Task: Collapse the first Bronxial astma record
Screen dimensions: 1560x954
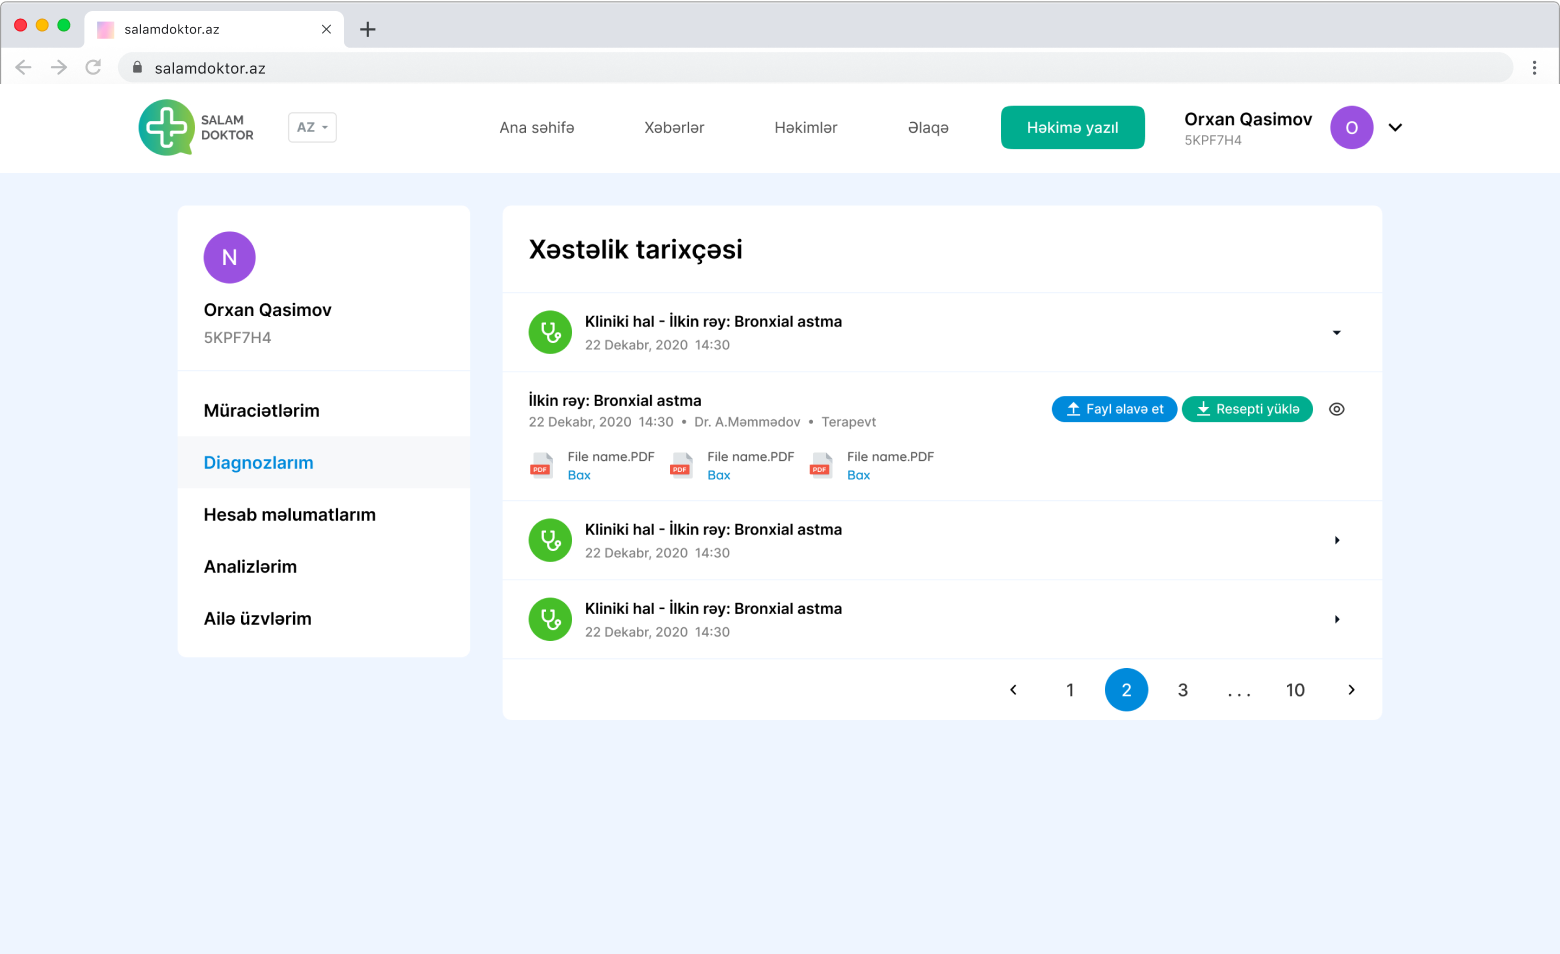Action: [1336, 333]
